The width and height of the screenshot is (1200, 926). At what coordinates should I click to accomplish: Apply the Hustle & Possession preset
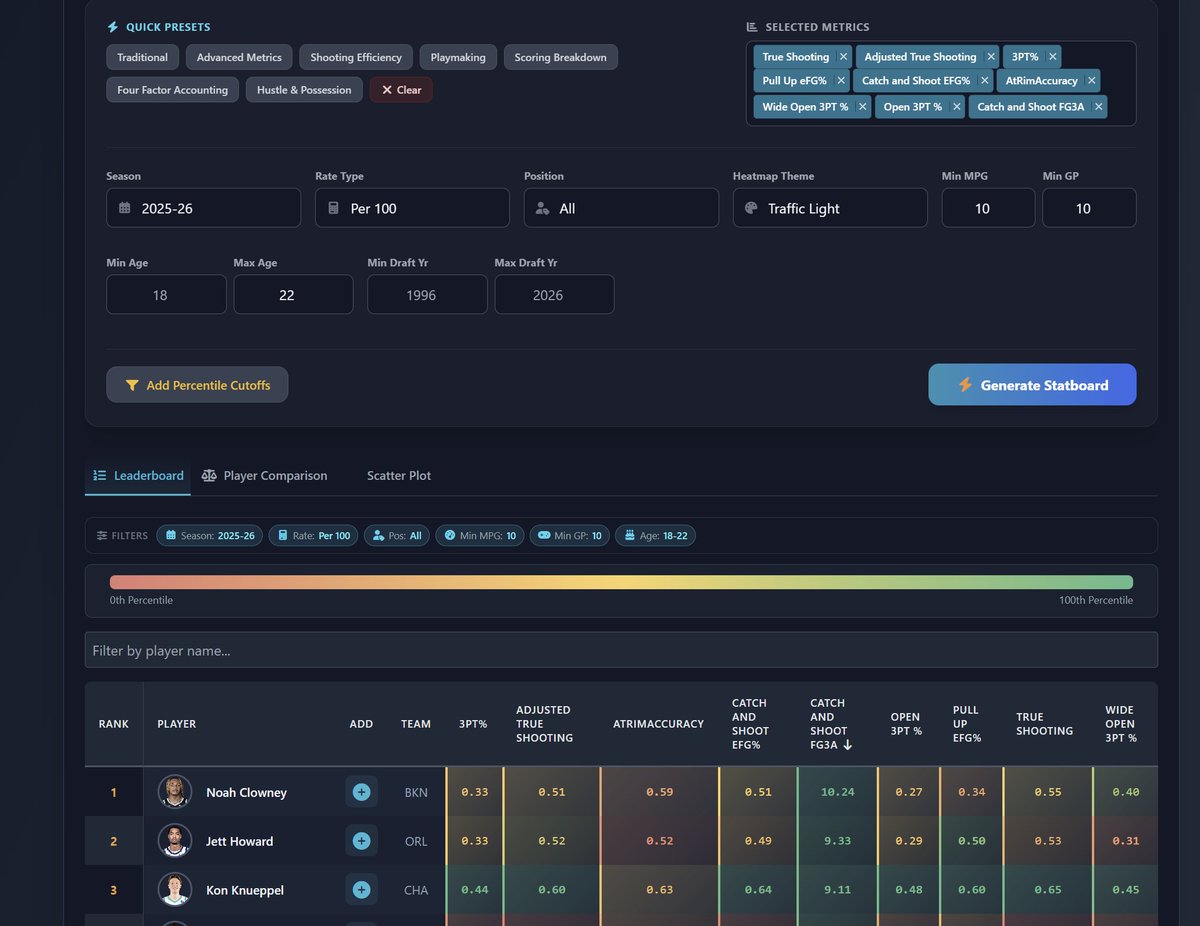click(x=304, y=90)
